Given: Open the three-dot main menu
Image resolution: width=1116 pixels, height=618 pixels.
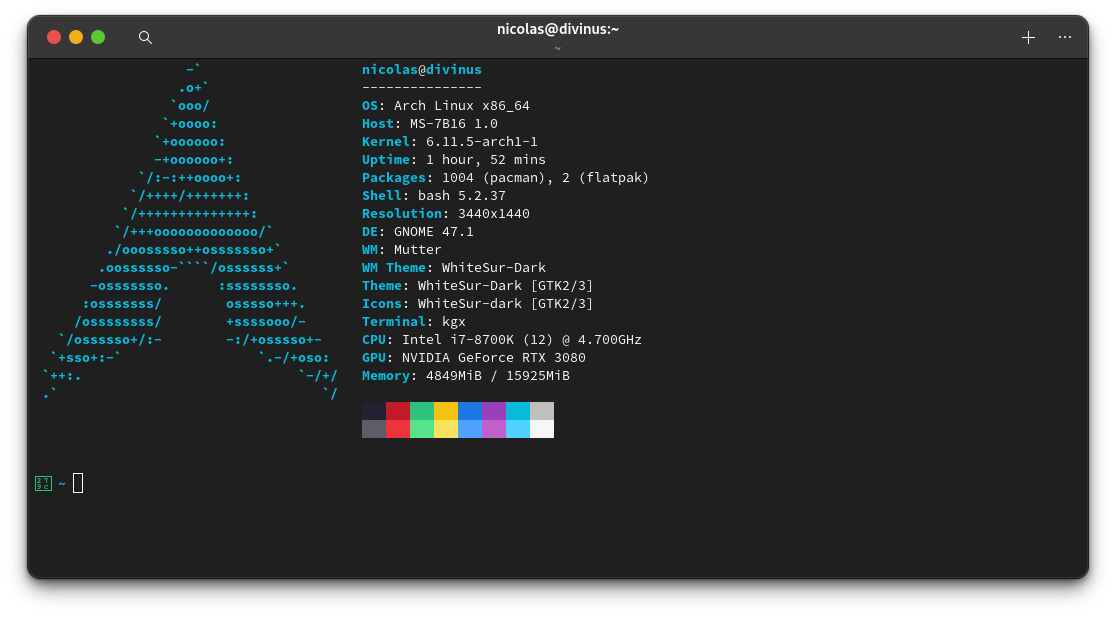Looking at the screenshot, I should coord(1064,37).
